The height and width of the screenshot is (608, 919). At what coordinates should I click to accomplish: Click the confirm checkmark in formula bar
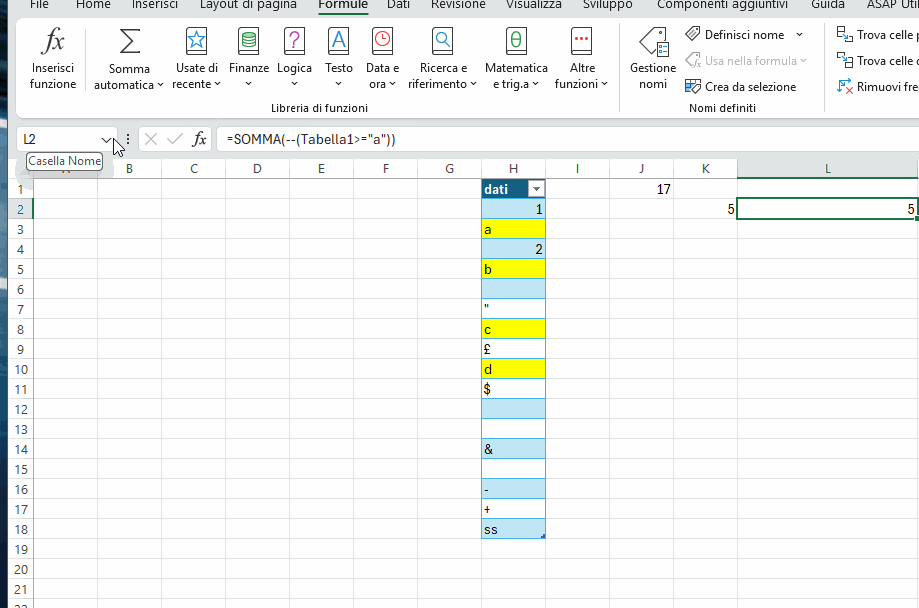point(175,139)
